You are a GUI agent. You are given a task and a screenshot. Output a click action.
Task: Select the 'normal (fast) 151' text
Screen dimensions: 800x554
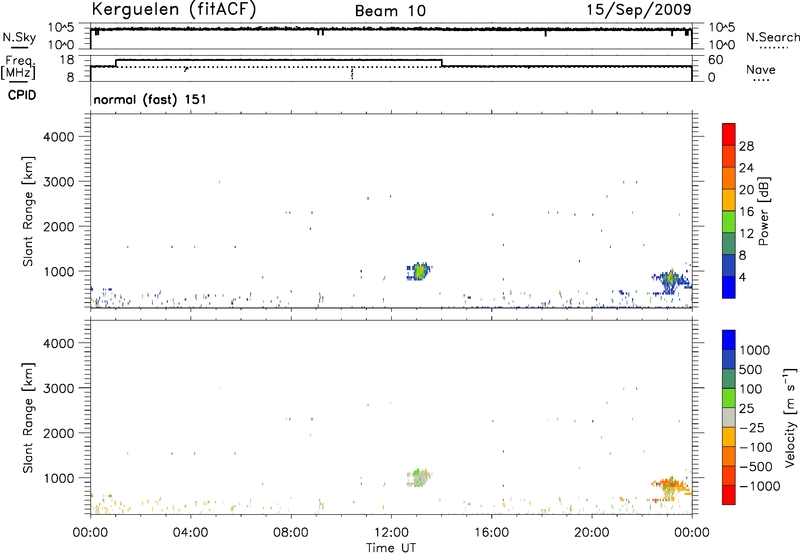point(150,99)
